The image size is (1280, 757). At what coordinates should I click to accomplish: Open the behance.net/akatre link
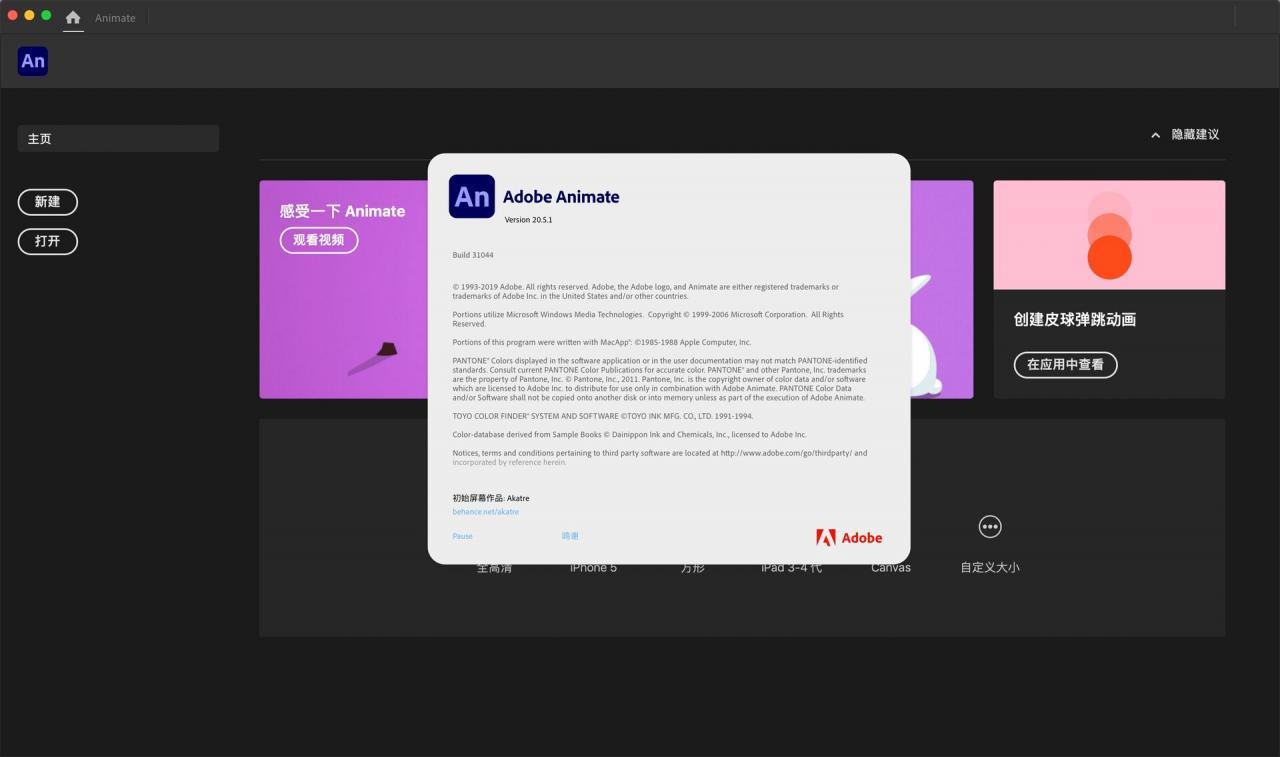click(486, 512)
